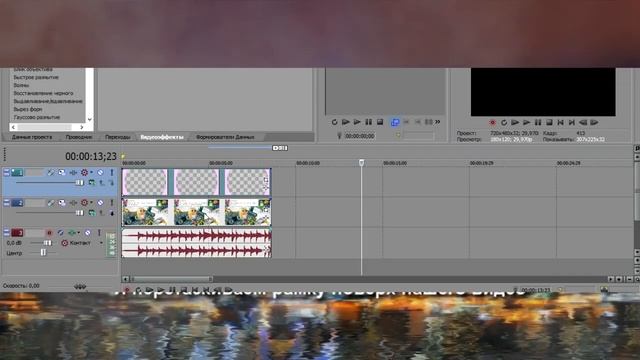
Task: Mute video track 1
Action: [100, 173]
